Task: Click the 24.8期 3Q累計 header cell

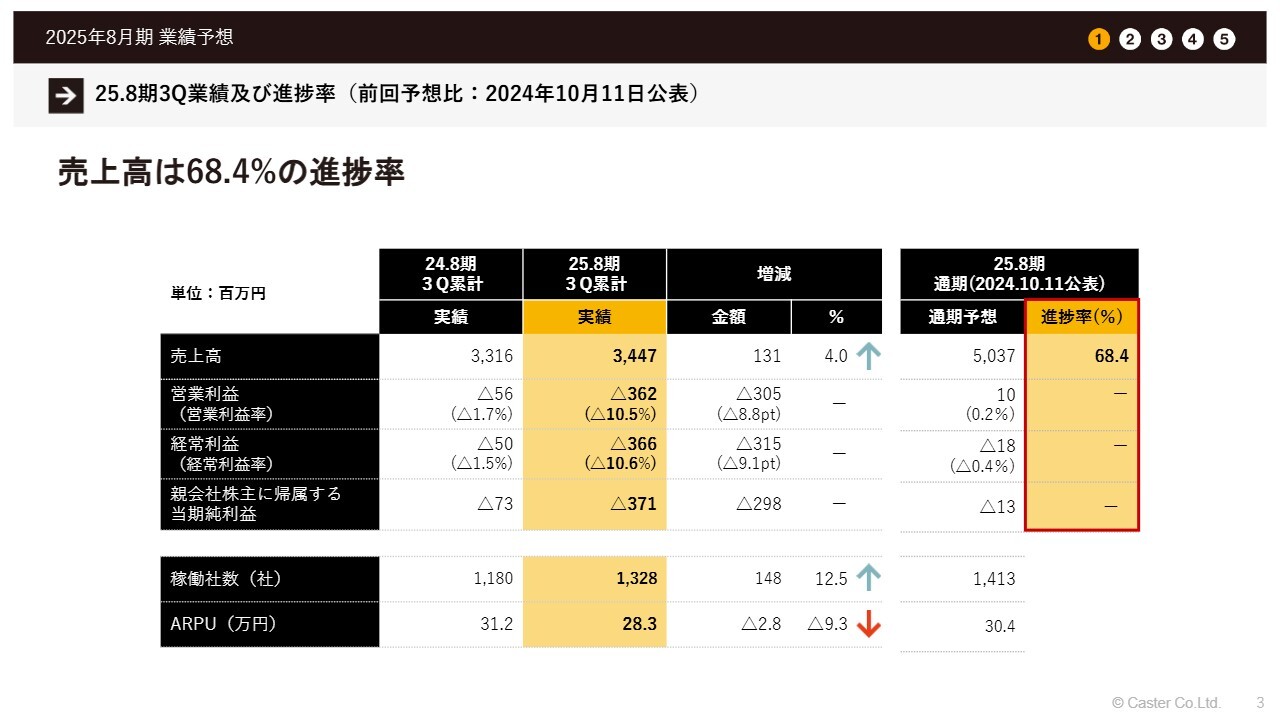Action: click(451, 274)
